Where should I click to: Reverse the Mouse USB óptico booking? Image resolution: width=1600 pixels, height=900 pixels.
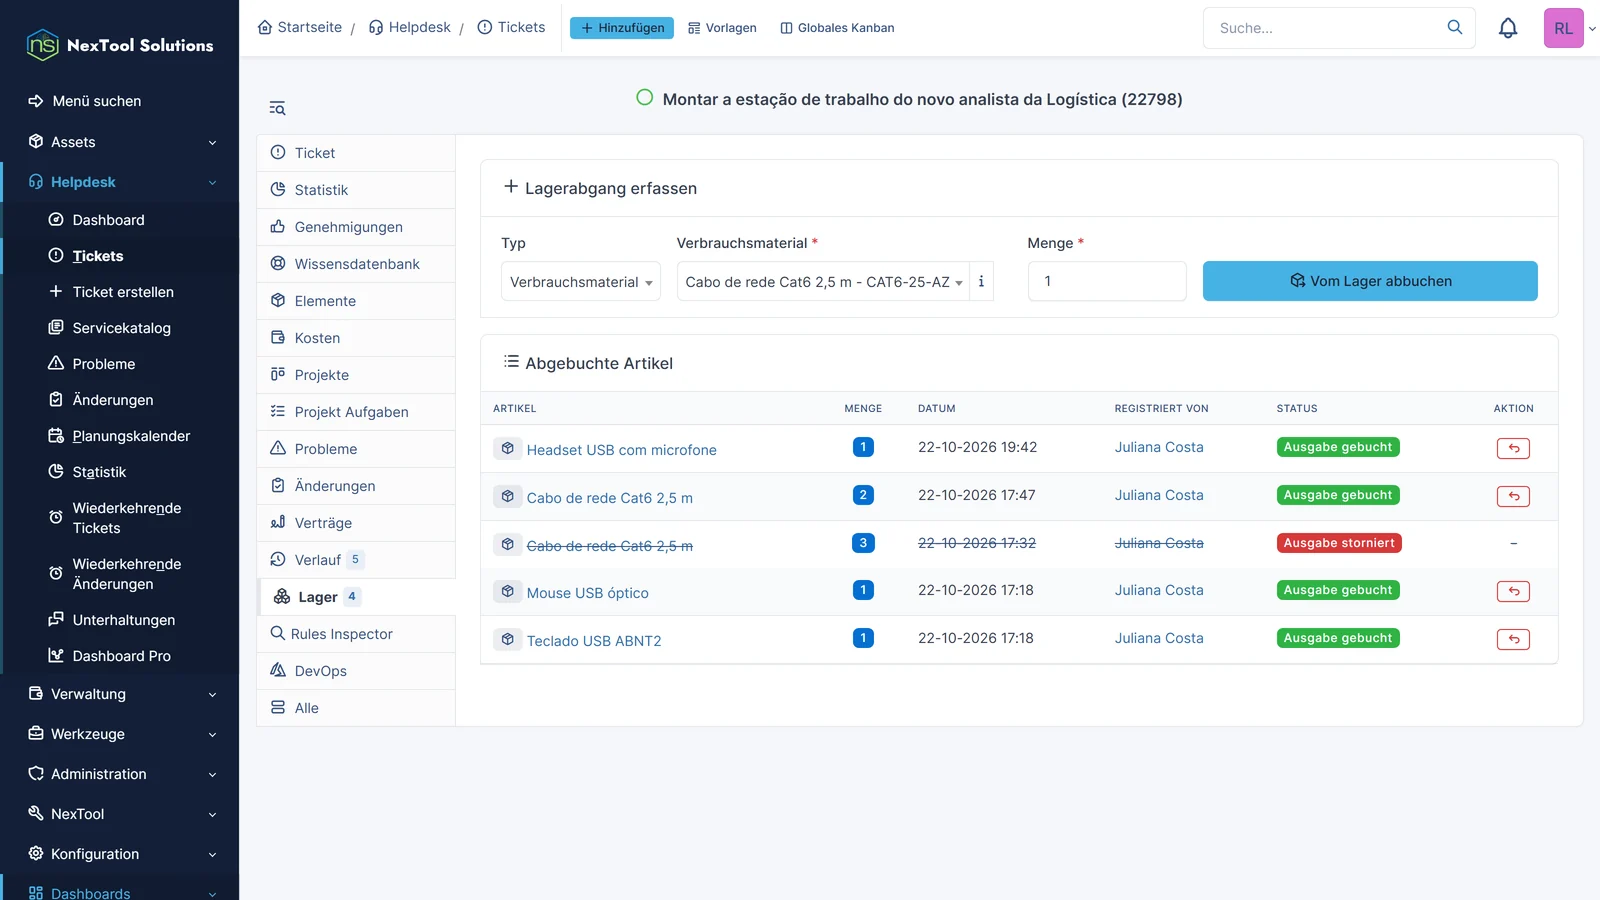point(1513,591)
